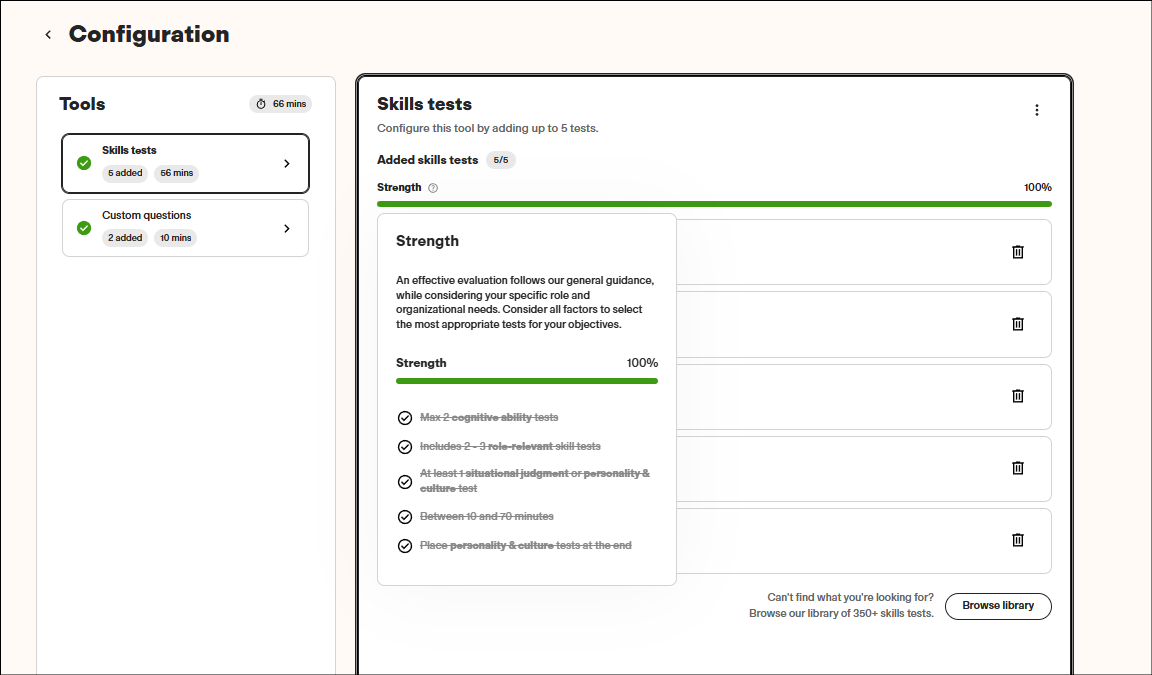Click the 66 mins timer badge in Tools

coord(281,104)
